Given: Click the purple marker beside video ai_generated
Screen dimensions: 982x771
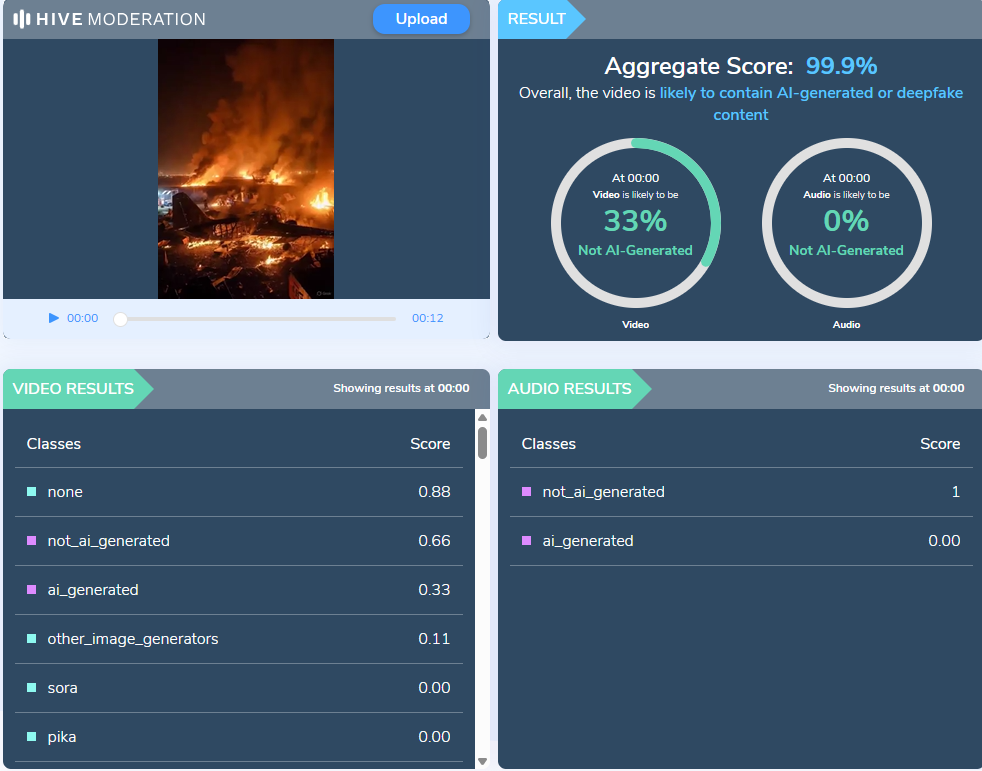Looking at the screenshot, I should pos(31,590).
